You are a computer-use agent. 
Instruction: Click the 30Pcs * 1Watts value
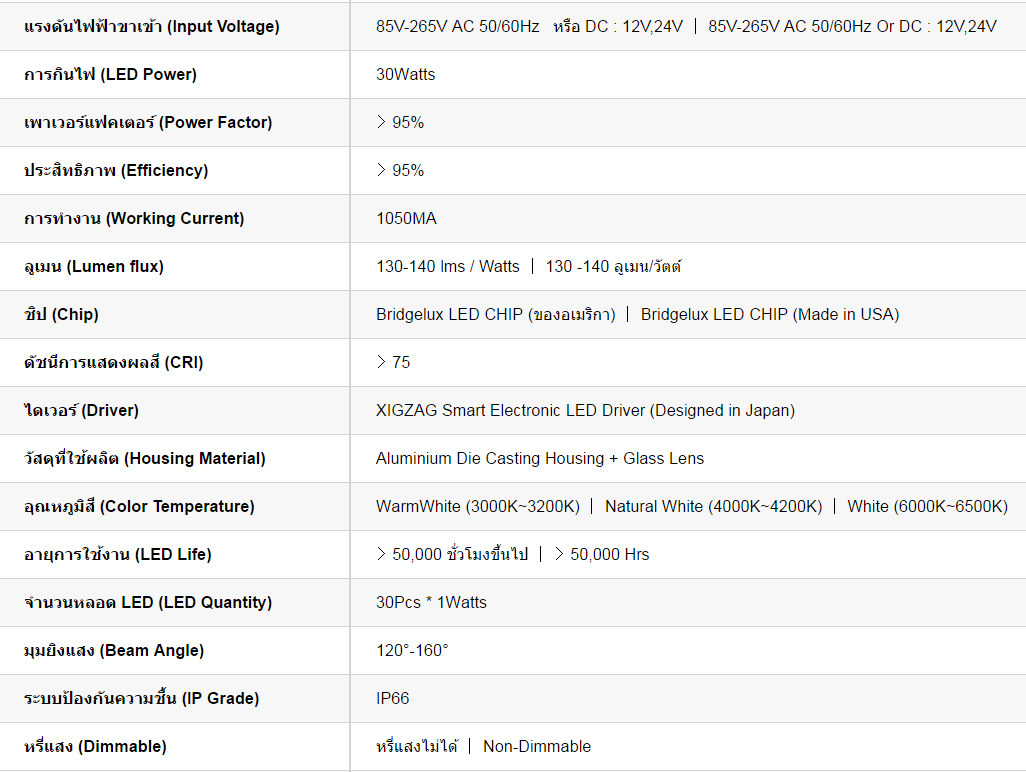point(431,603)
